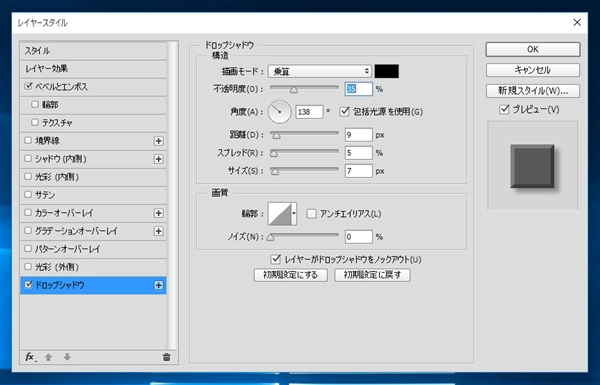Viewport: 600px width, 385px height.
Task: Uncheck the ベベルとエンボス checkbox
Action: [28, 86]
